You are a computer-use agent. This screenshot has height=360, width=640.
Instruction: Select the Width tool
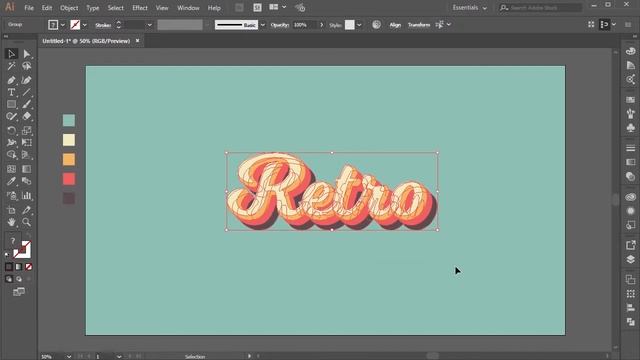coord(11,143)
